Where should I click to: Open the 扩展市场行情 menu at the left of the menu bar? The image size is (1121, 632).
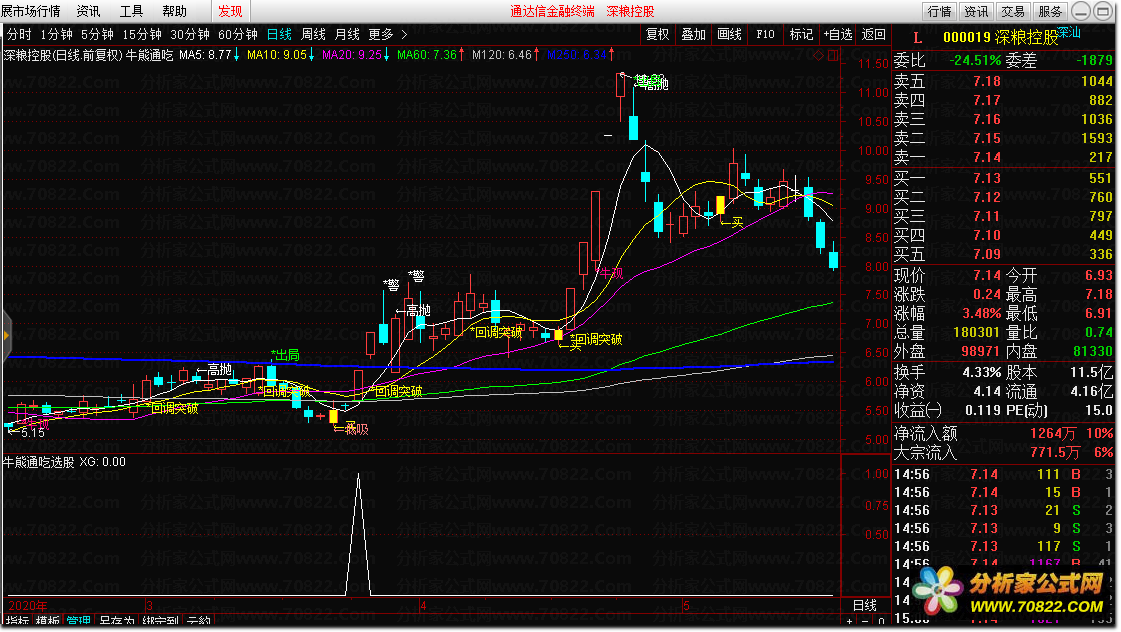[x=30, y=11]
